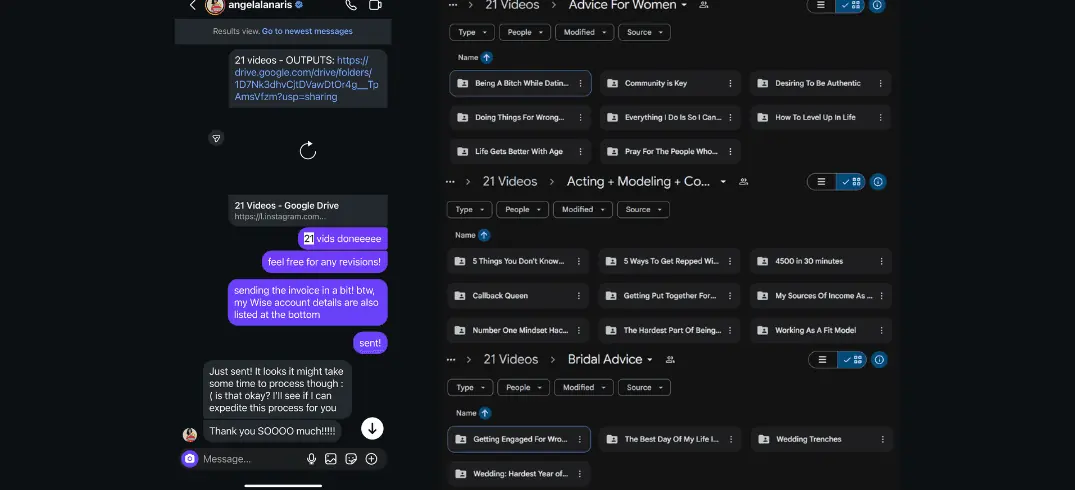Image resolution: width=1075 pixels, height=490 pixels.
Task: Switch Acting + Modeling to list layout
Action: click(821, 182)
